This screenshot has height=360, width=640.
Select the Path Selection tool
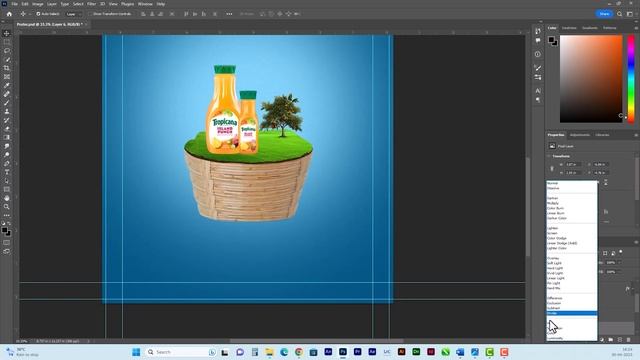(7, 180)
